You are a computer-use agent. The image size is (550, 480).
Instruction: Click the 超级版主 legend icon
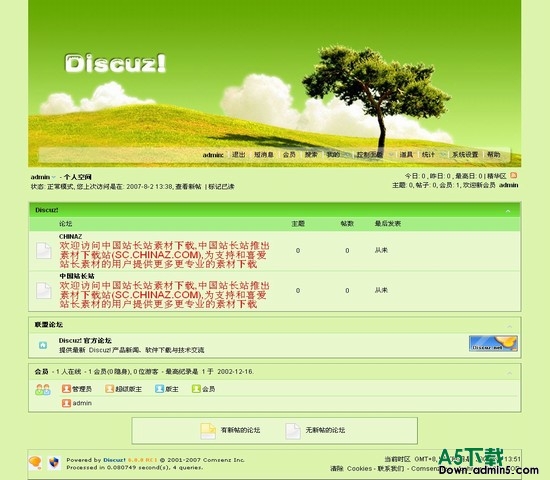109,389
